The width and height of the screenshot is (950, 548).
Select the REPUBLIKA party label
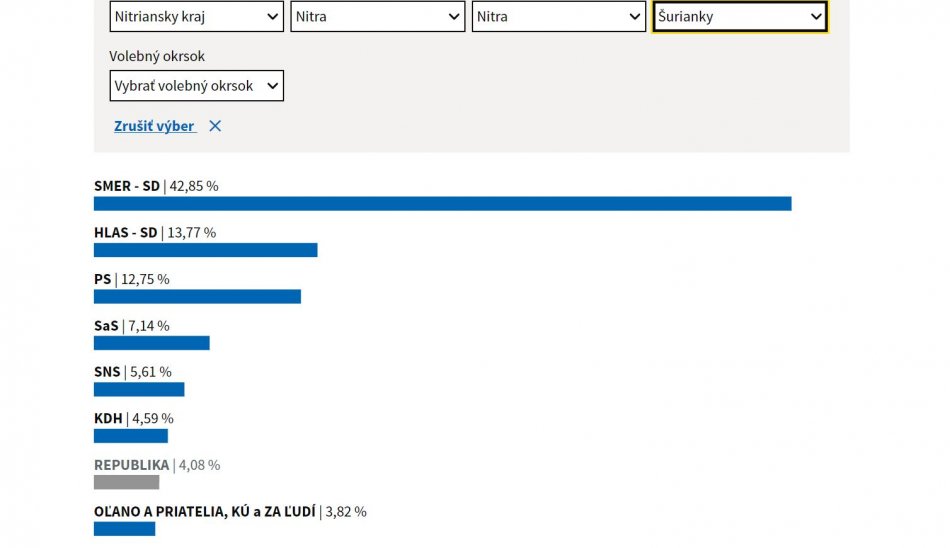pos(131,465)
